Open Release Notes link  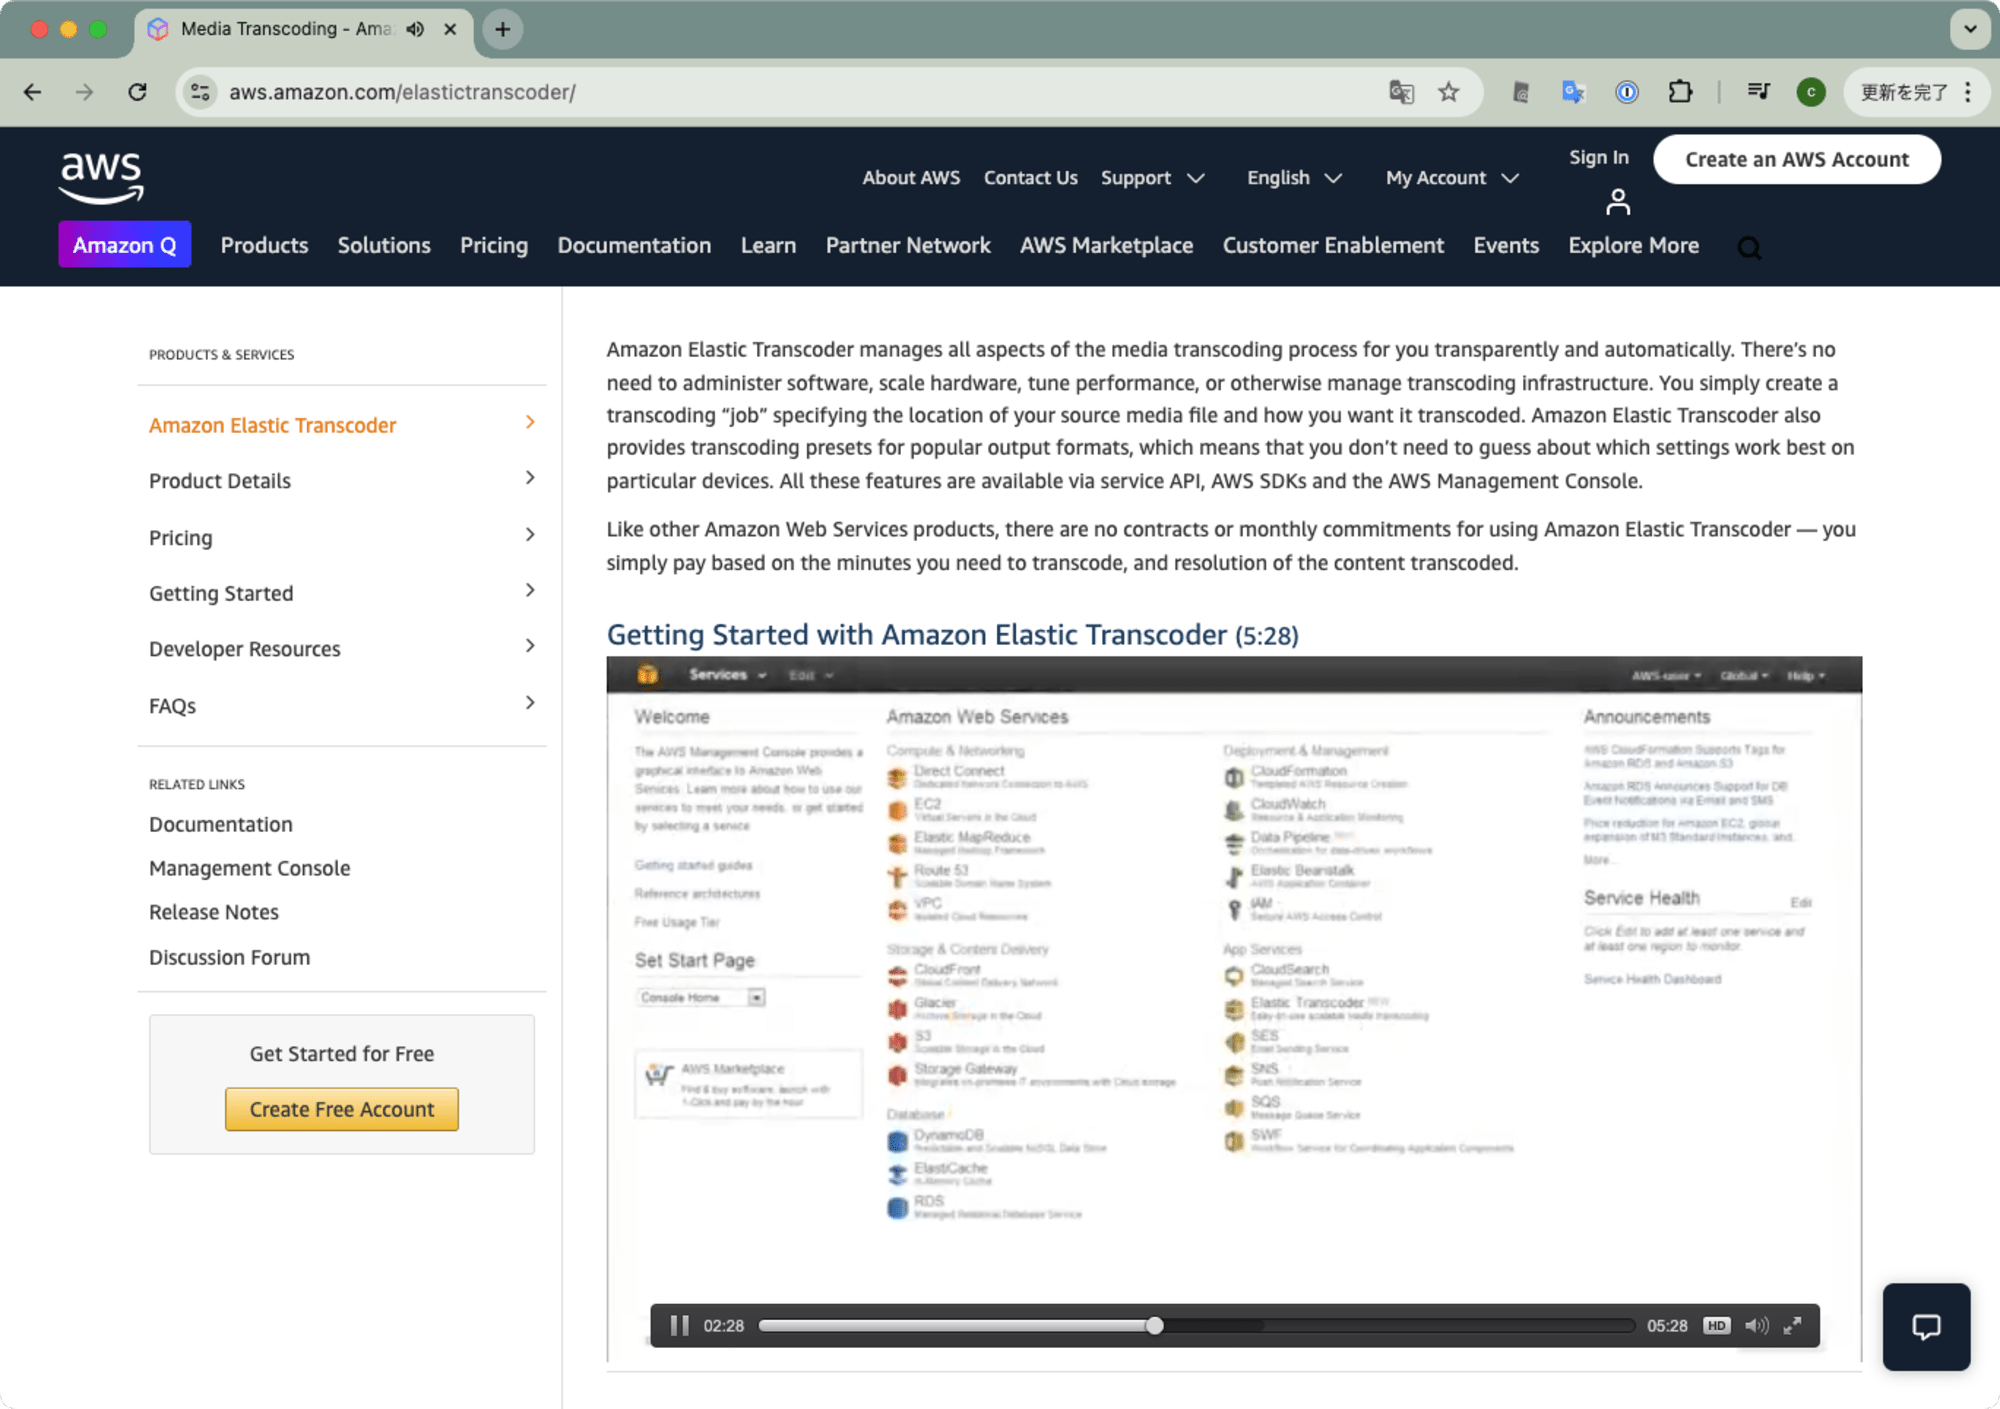[x=214, y=912]
